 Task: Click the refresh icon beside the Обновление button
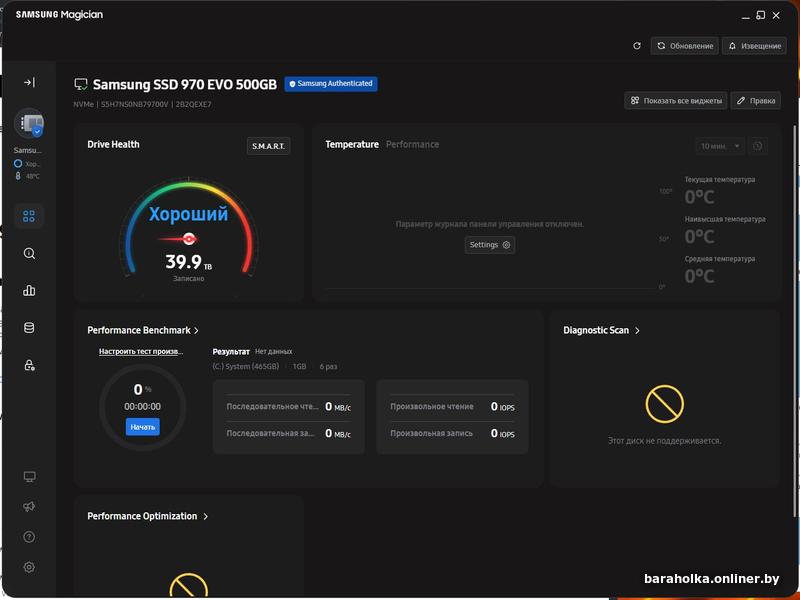tap(637, 46)
